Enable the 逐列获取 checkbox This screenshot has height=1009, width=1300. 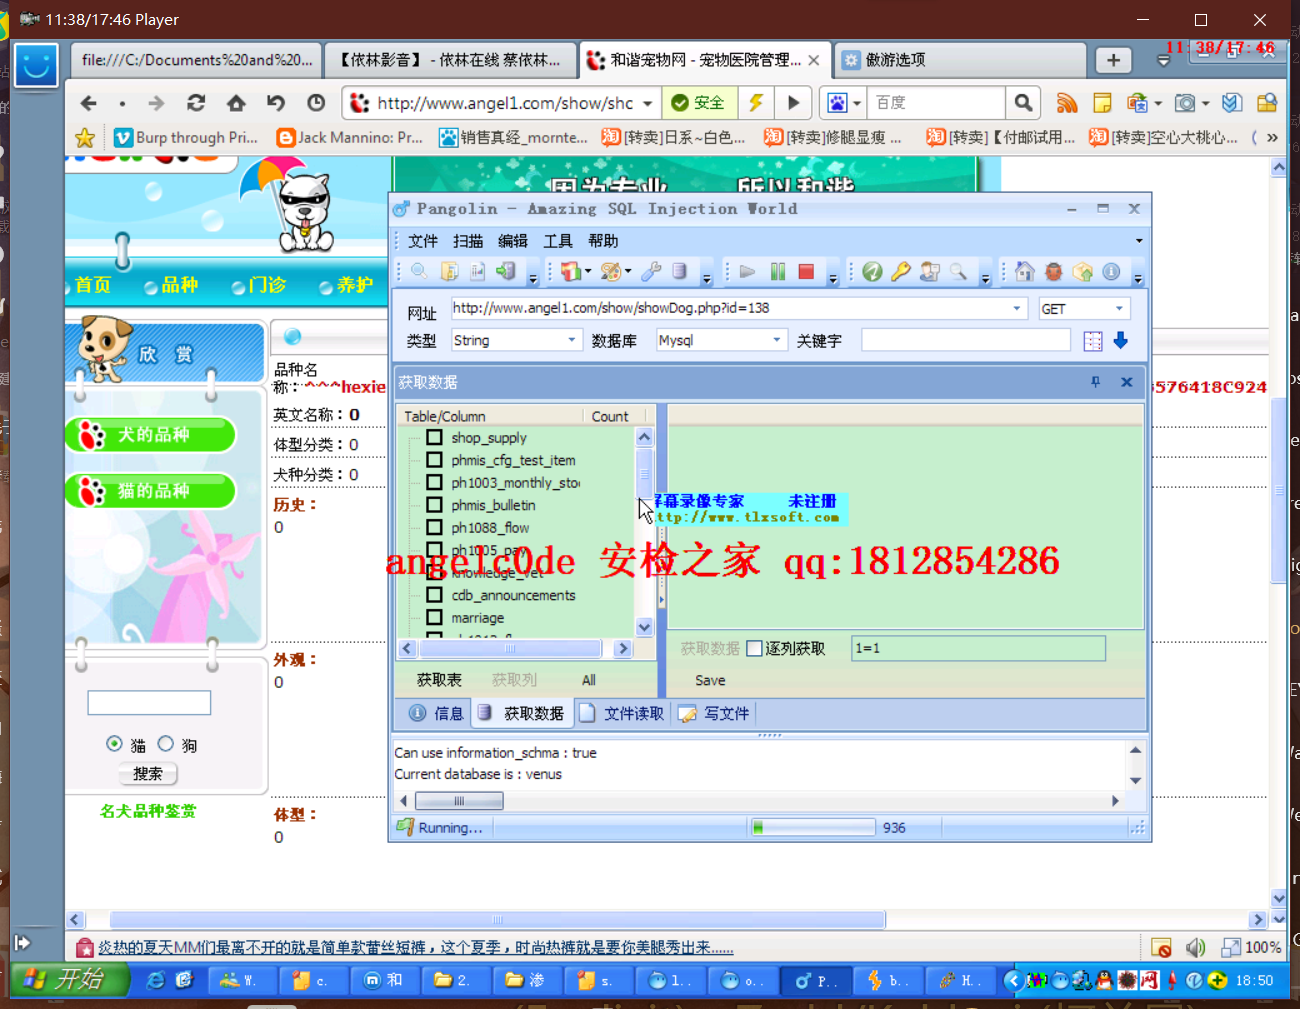coord(755,648)
